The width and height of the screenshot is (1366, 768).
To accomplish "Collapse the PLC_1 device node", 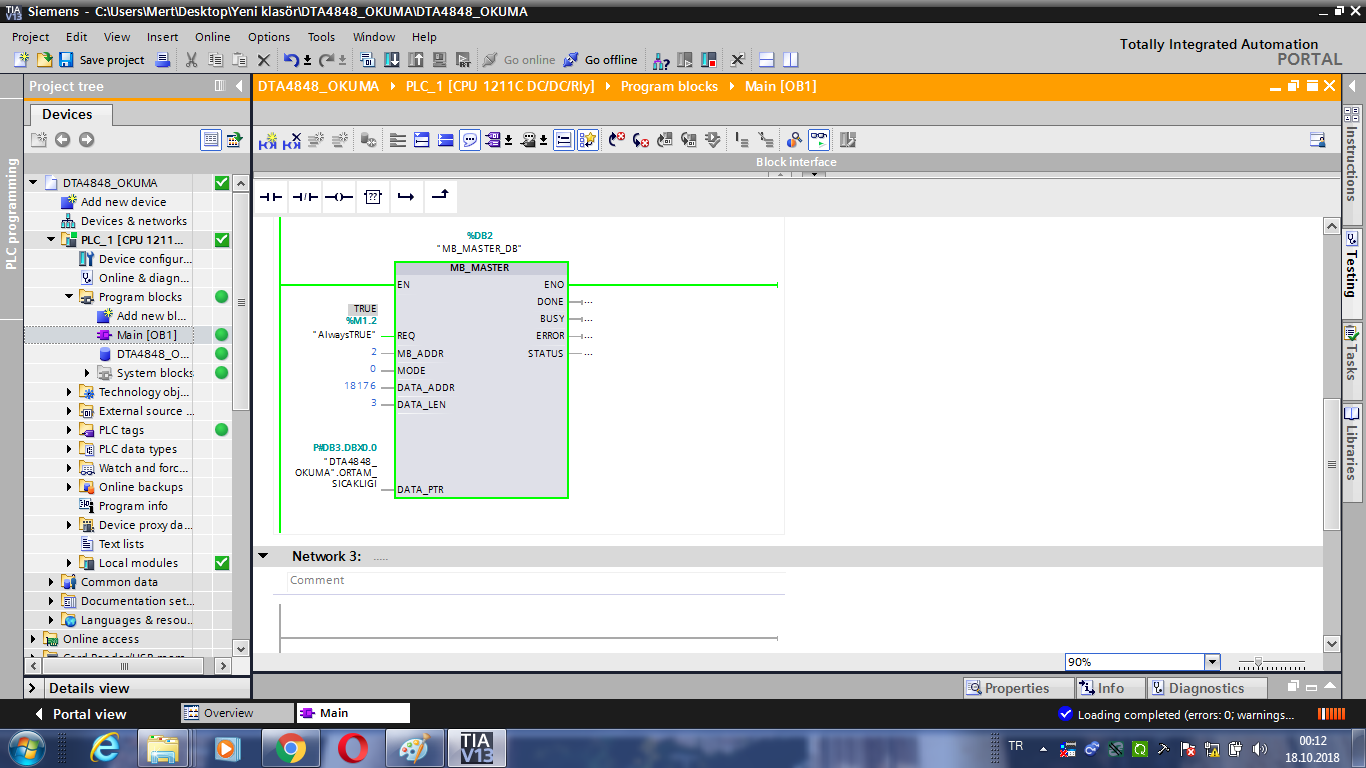I will 51,240.
